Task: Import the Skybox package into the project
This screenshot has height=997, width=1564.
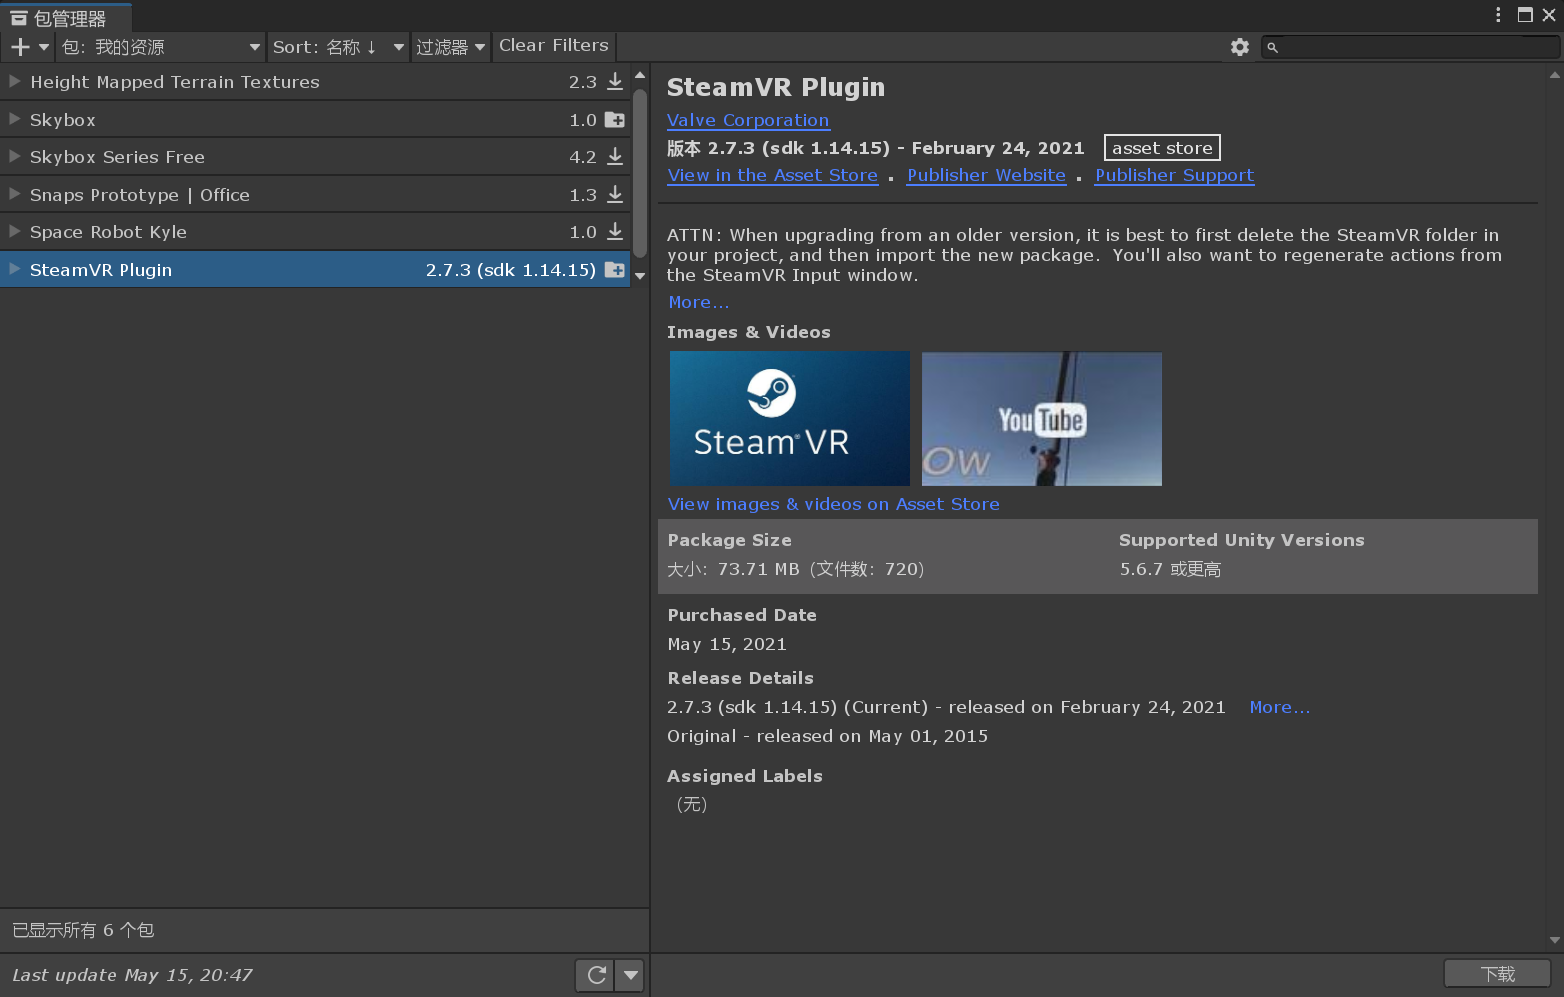Action: 616,119
